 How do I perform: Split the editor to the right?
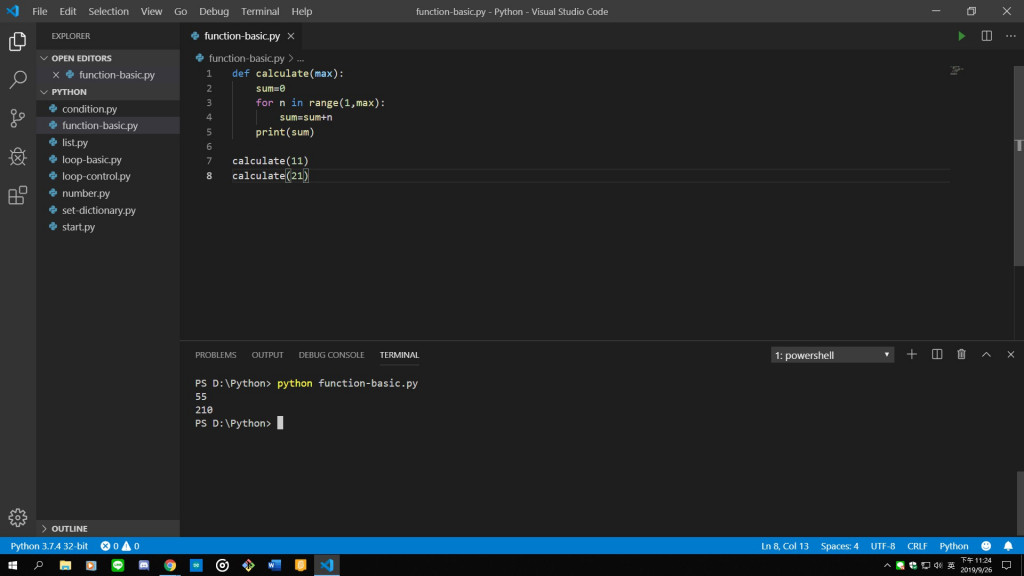tap(987, 36)
